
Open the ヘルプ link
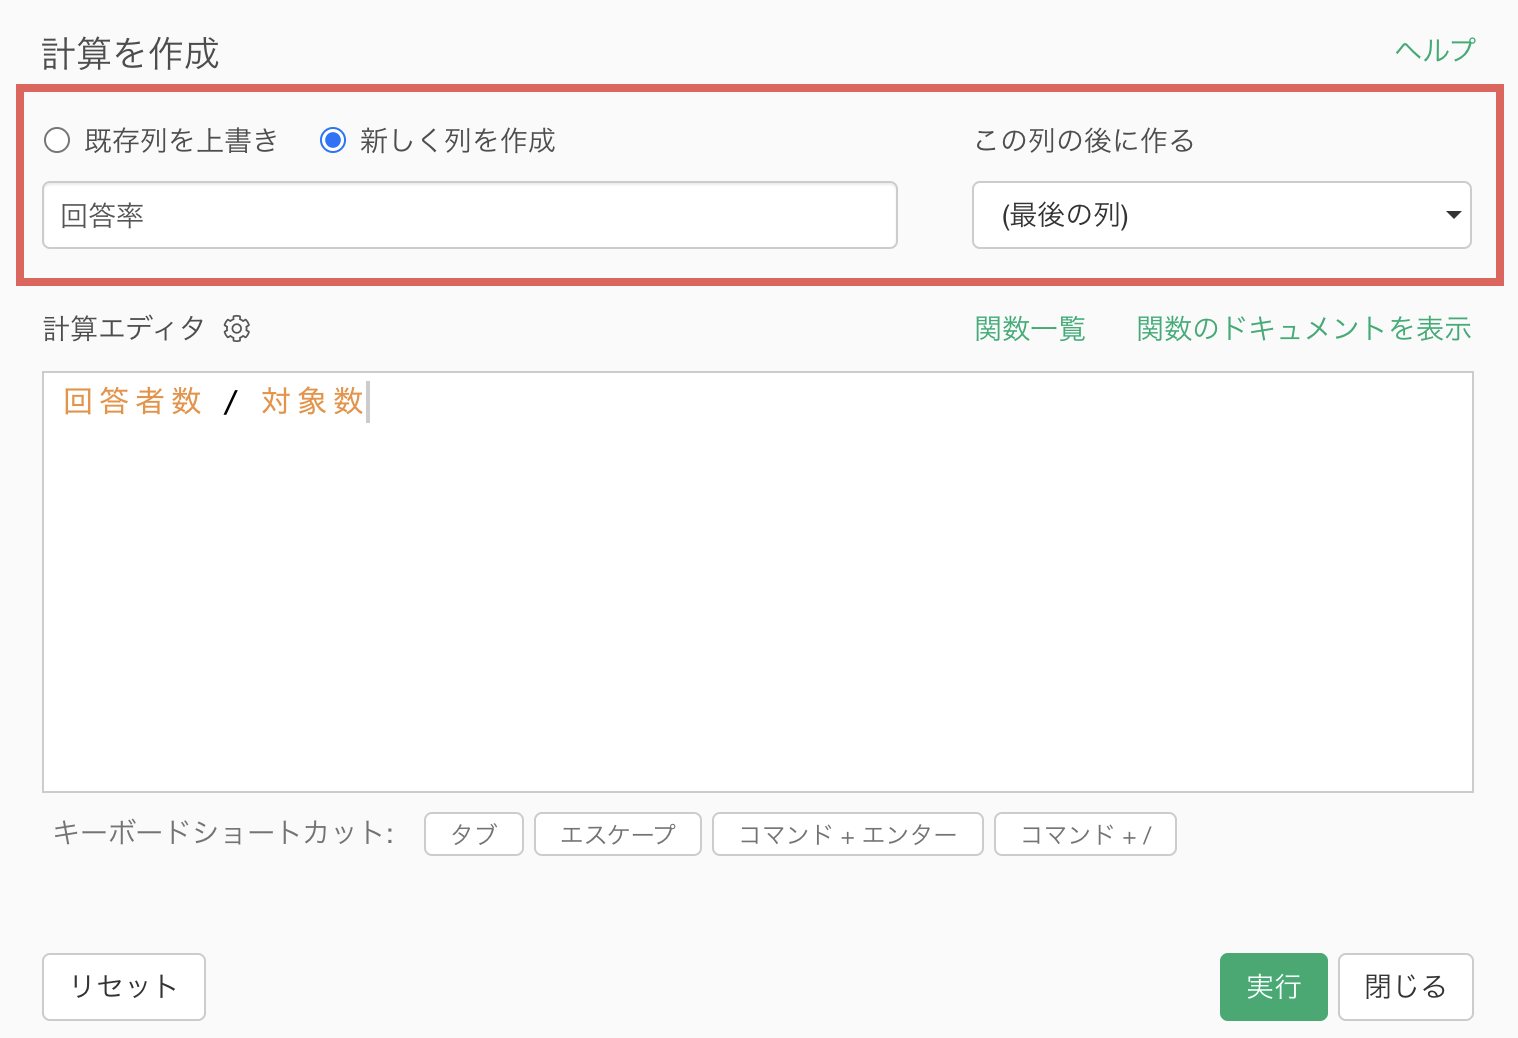point(1435,50)
